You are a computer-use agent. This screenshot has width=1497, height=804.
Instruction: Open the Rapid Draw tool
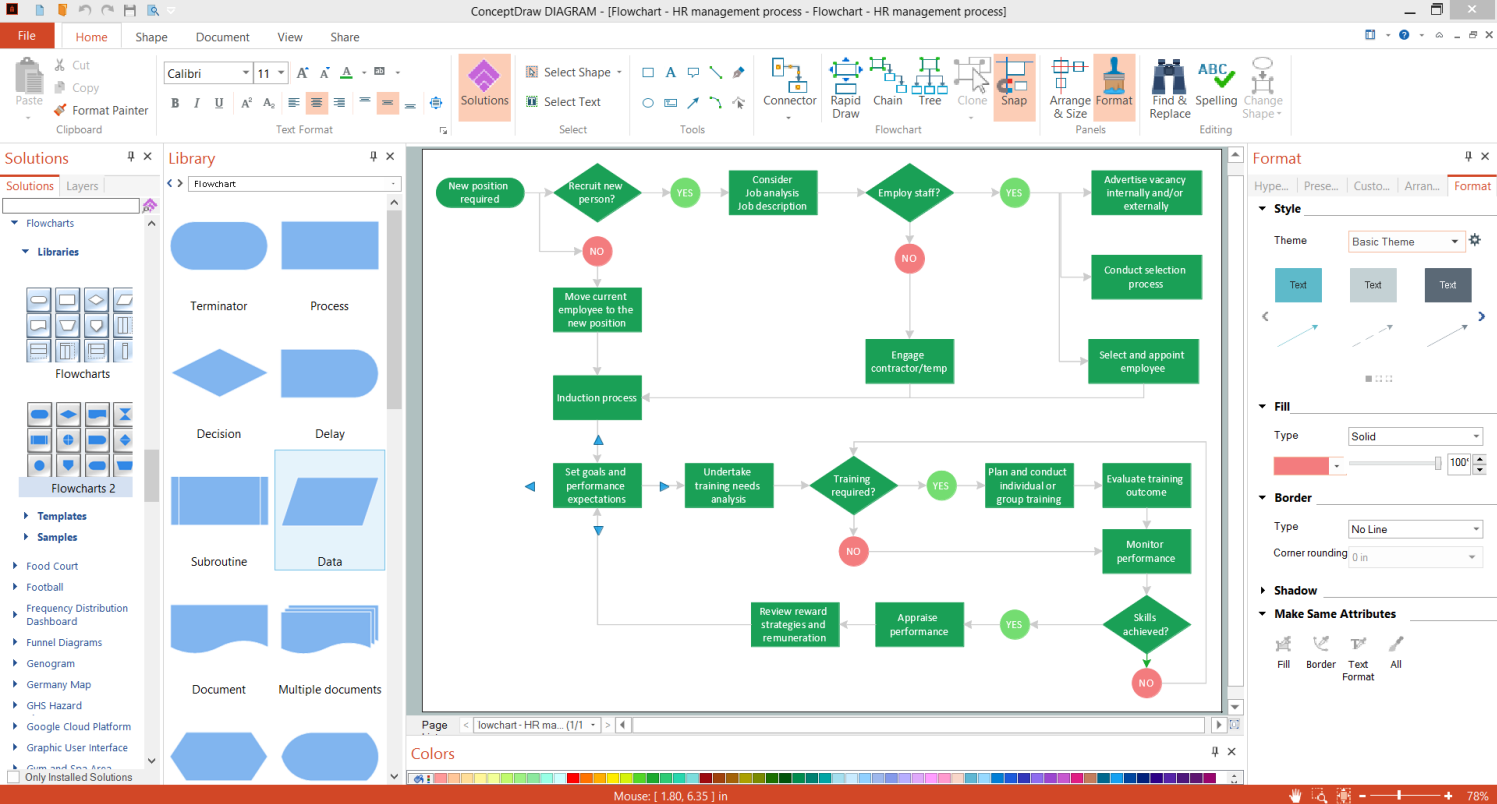pyautogui.click(x=845, y=88)
